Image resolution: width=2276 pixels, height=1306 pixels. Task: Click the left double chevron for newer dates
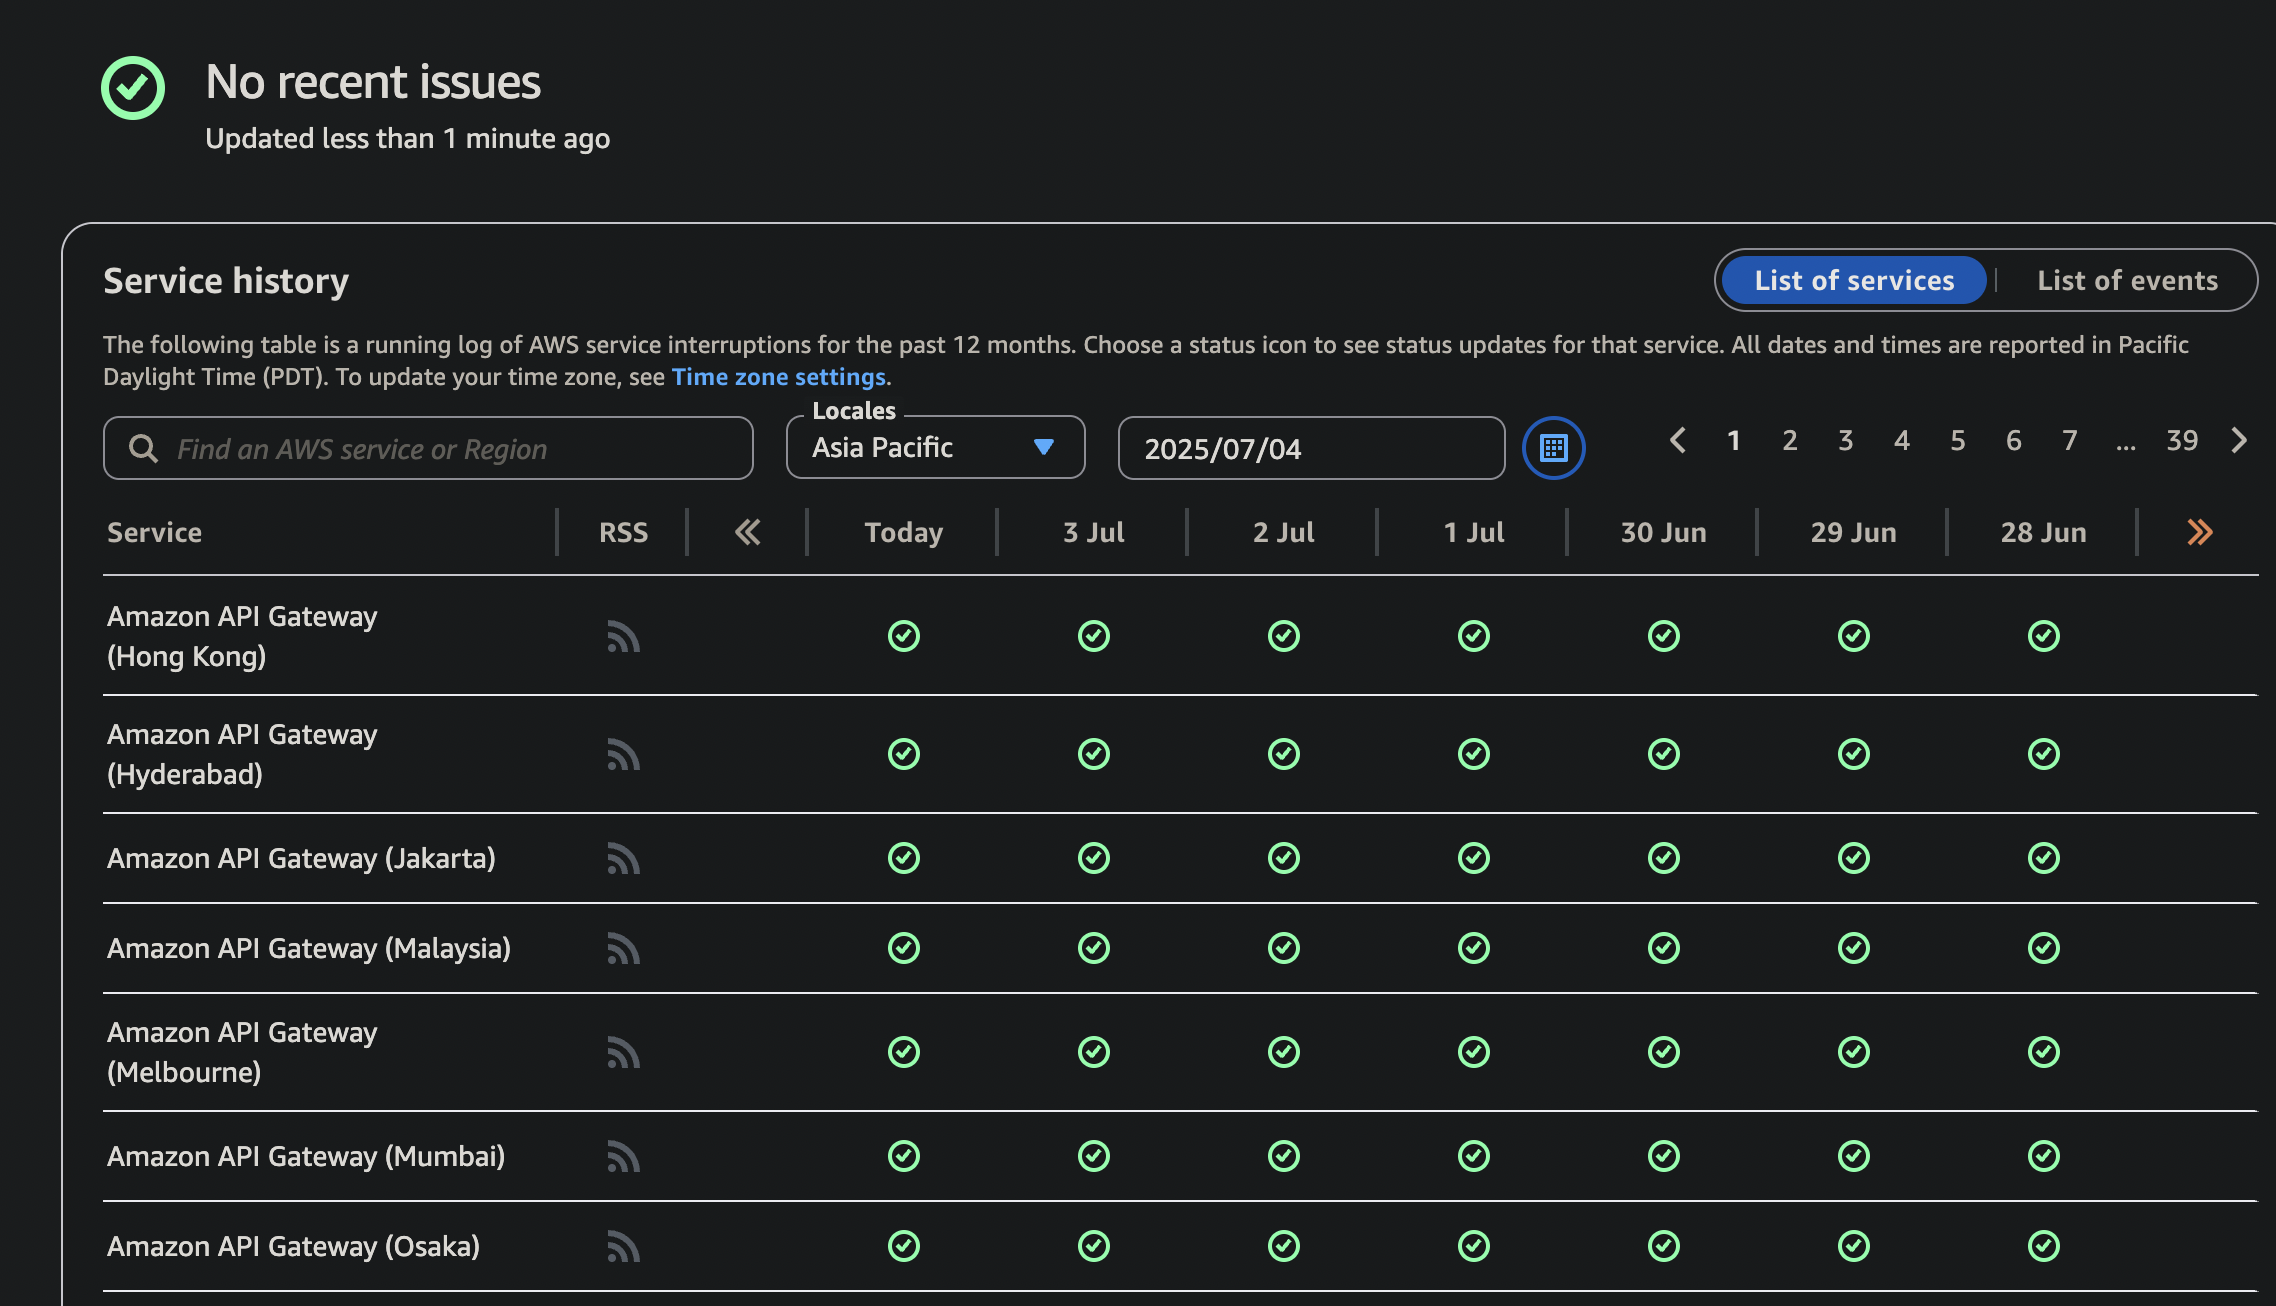coord(747,532)
